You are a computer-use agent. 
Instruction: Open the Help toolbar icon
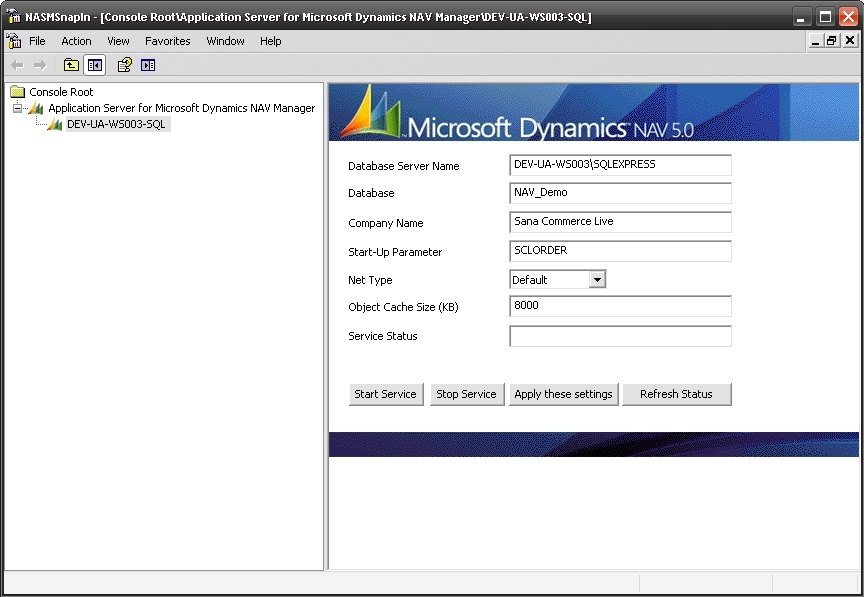pyautogui.click(x=125, y=65)
